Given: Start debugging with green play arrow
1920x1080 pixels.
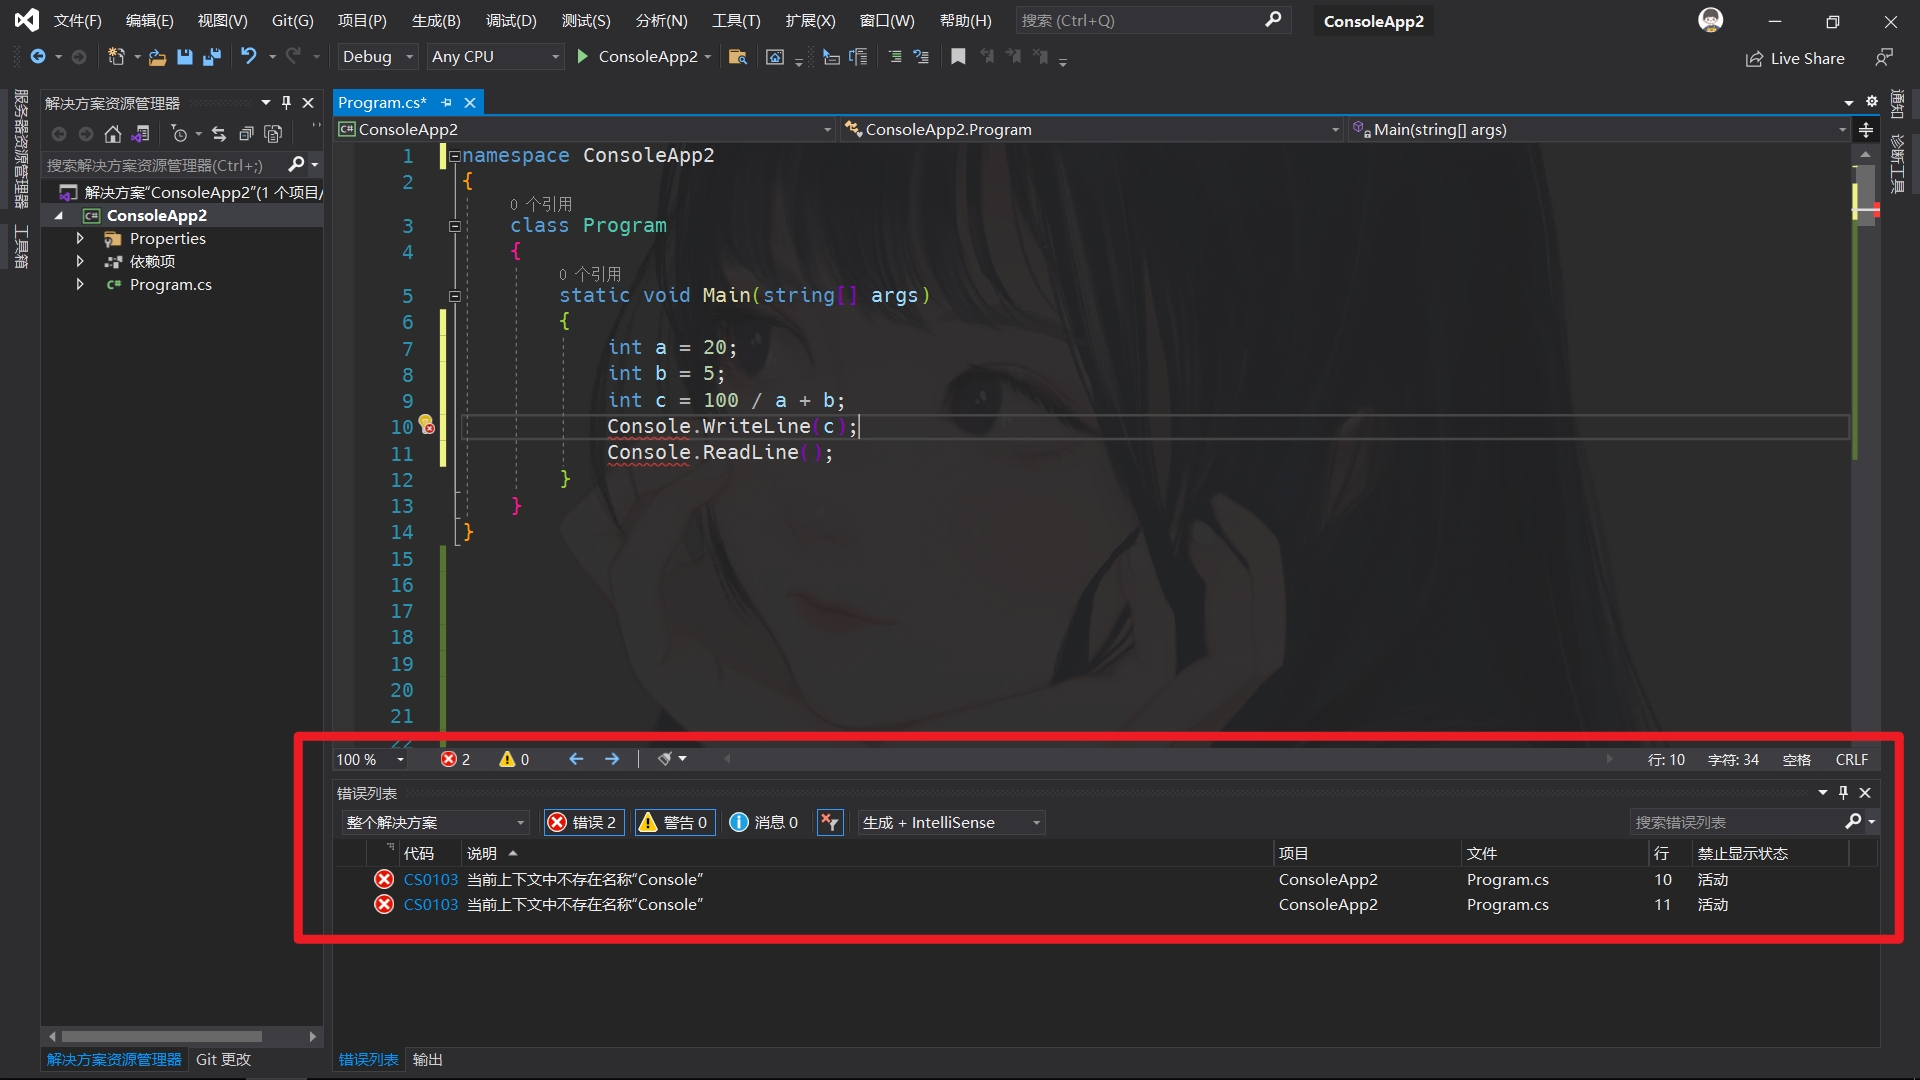Looking at the screenshot, I should pos(583,57).
